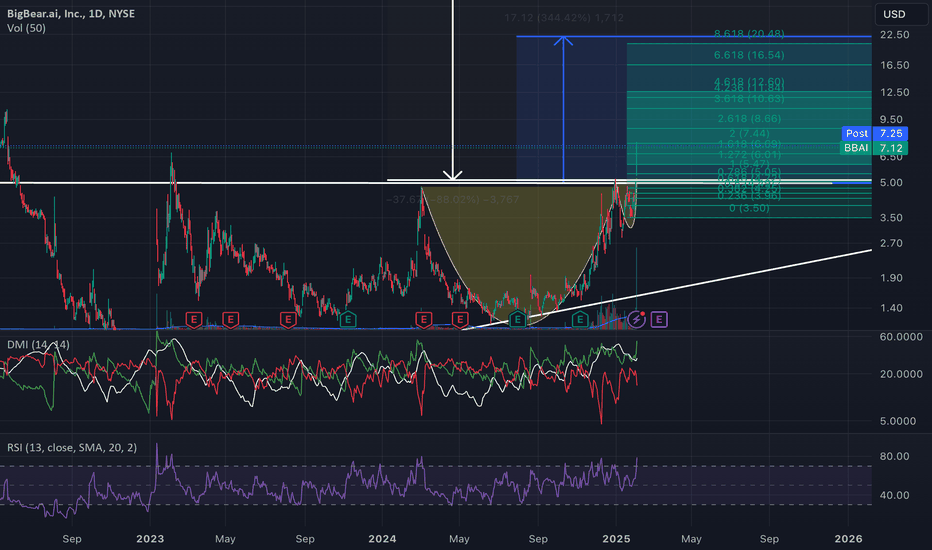Click the red earnings marker near March 2023
This screenshot has height=550, width=932.
pos(194,320)
